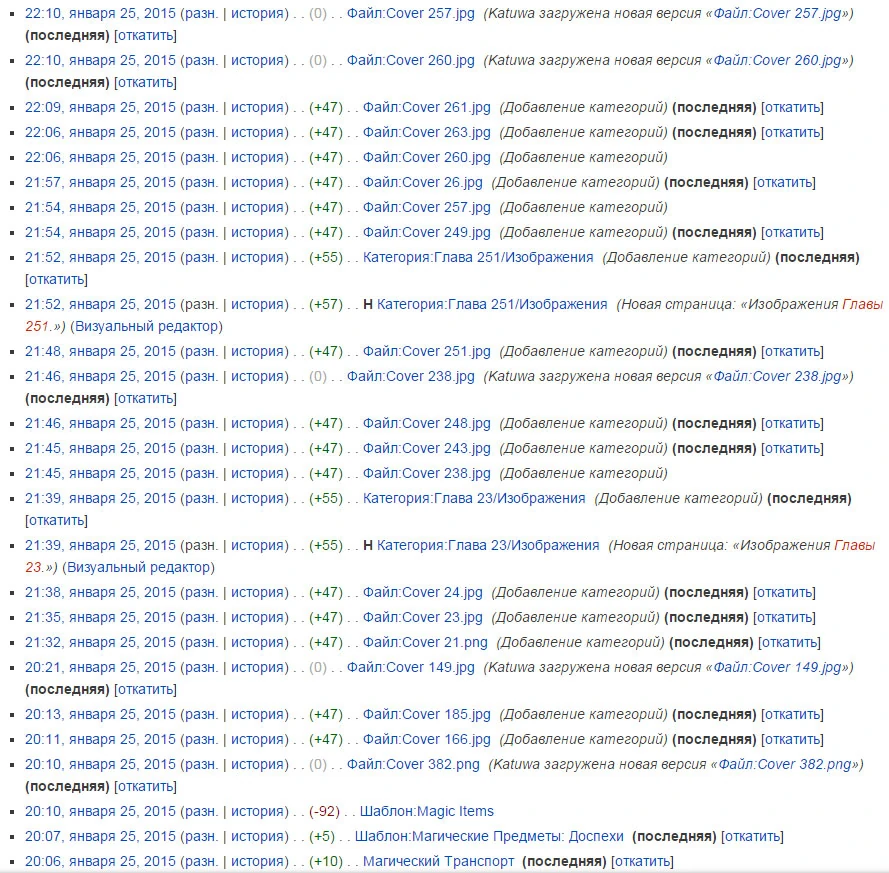889x873 pixels.
Task: Open the 21:52 new page link, Категория:Глава 251/Изображения
Action: (x=492, y=304)
